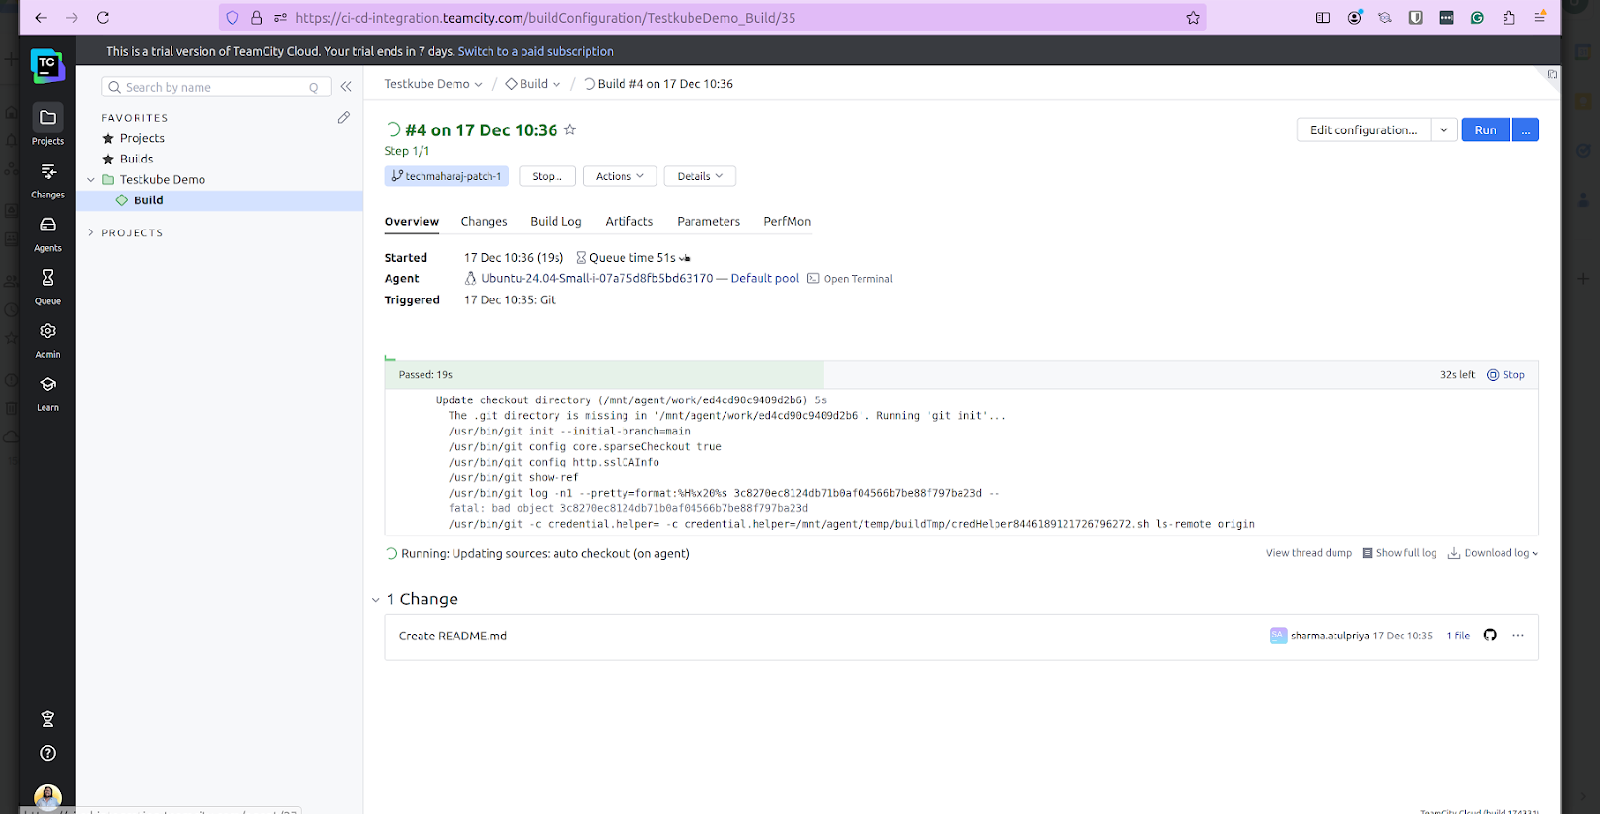Expand the PROJECTS section
Viewport: 1600px width, 814px height.
pos(91,232)
